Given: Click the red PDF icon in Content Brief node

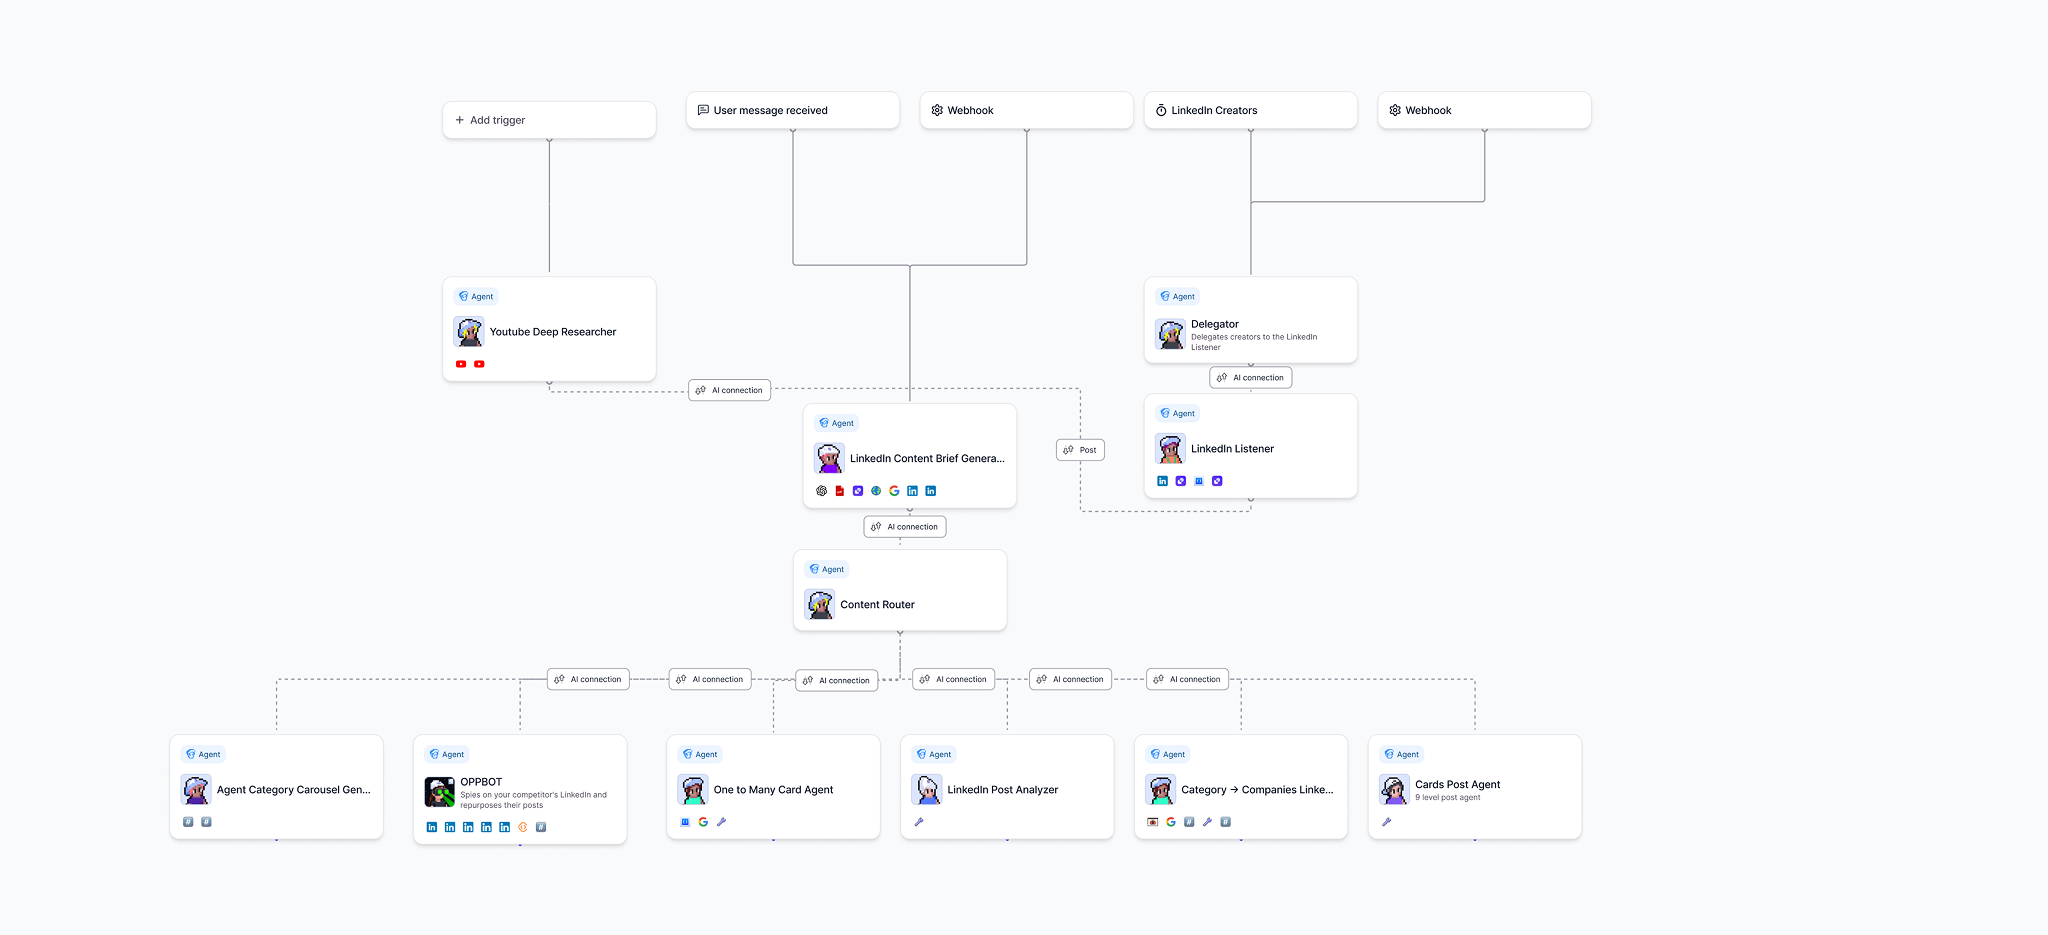Looking at the screenshot, I should 840,491.
